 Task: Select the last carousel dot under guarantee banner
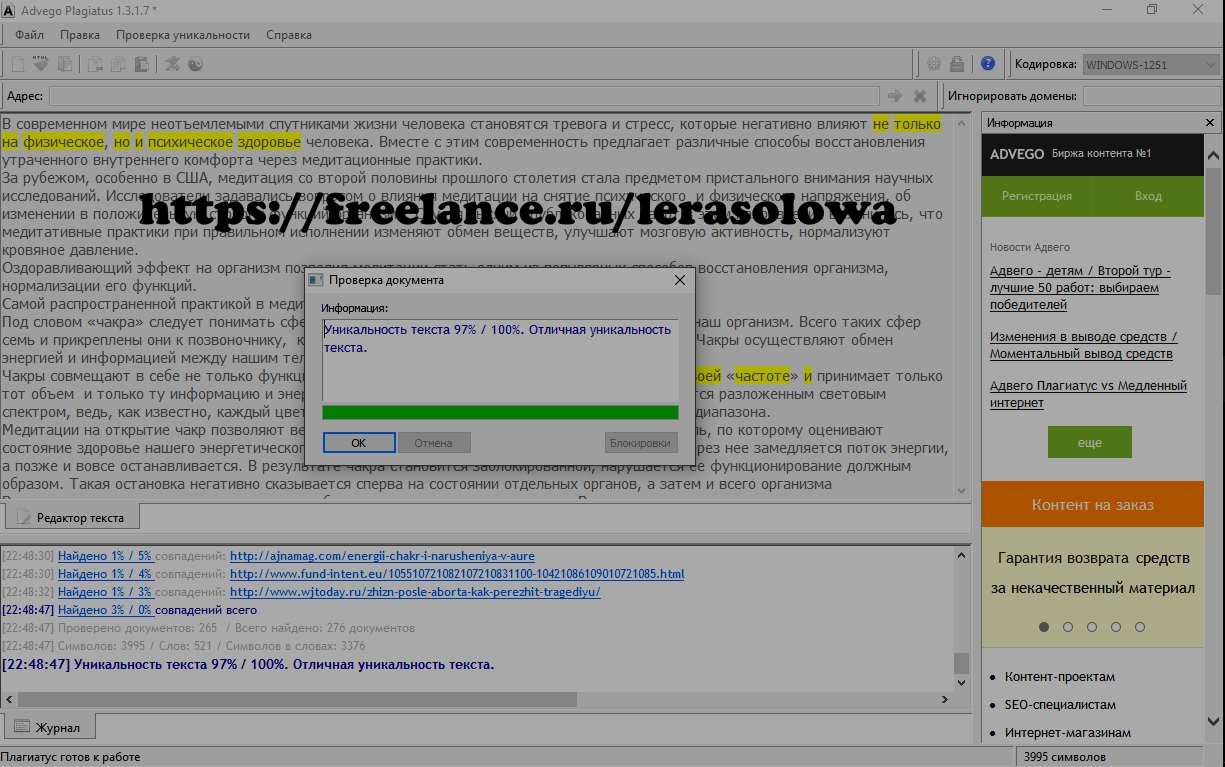coord(1140,627)
